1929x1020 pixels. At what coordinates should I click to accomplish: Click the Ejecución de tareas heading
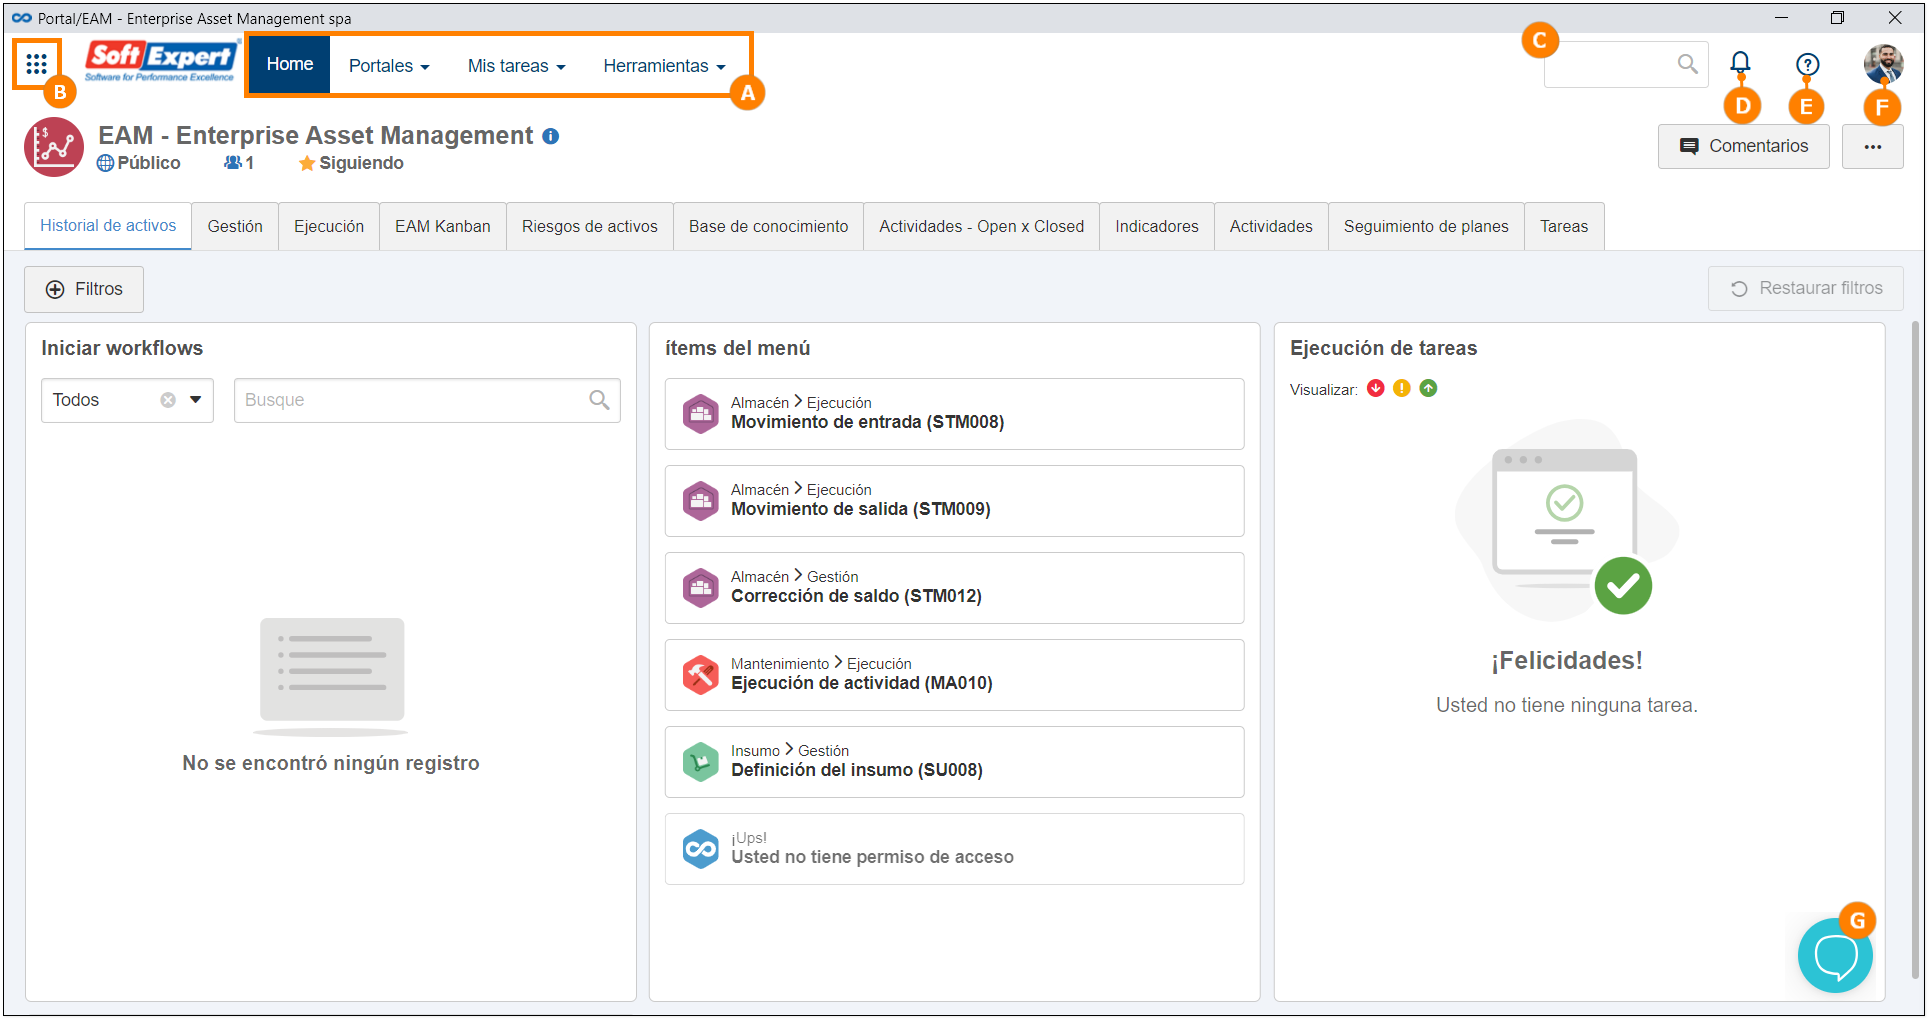click(1383, 348)
